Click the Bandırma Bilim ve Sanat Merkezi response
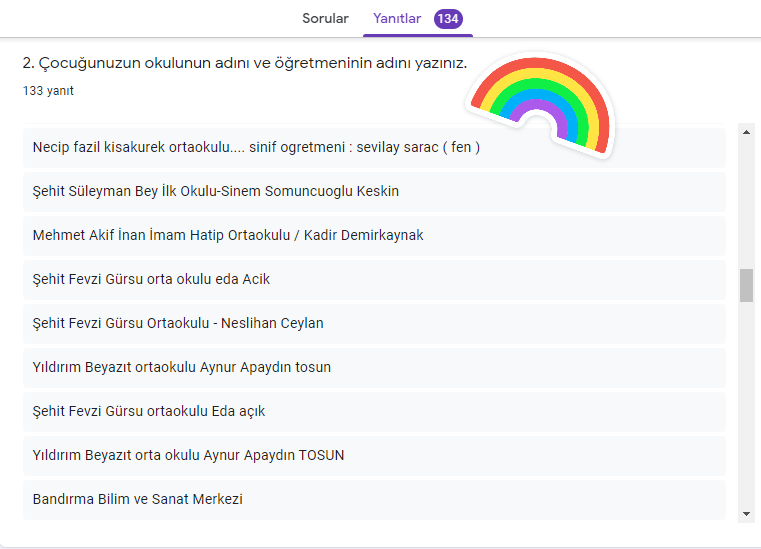Image resolution: width=761 pixels, height=549 pixels. pos(138,499)
